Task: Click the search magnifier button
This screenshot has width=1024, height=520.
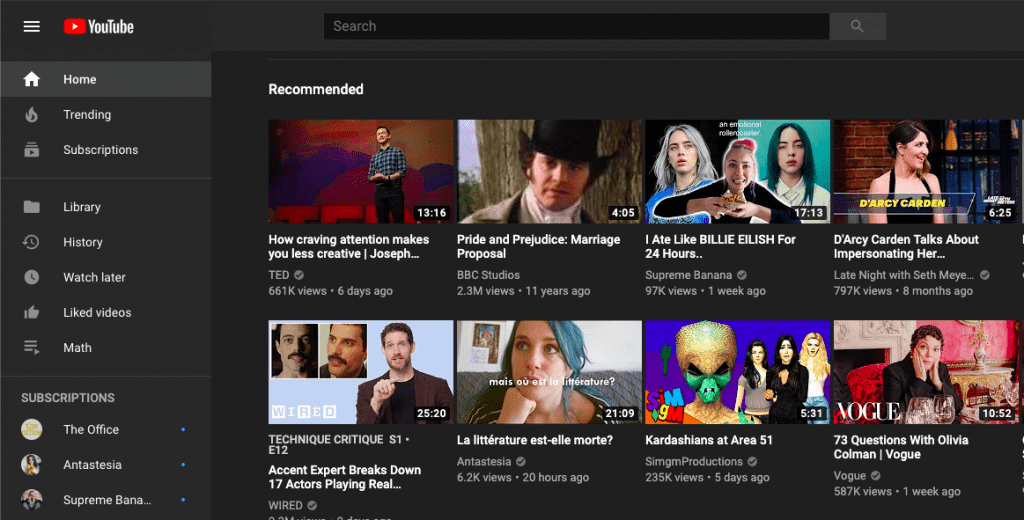Action: tap(857, 27)
